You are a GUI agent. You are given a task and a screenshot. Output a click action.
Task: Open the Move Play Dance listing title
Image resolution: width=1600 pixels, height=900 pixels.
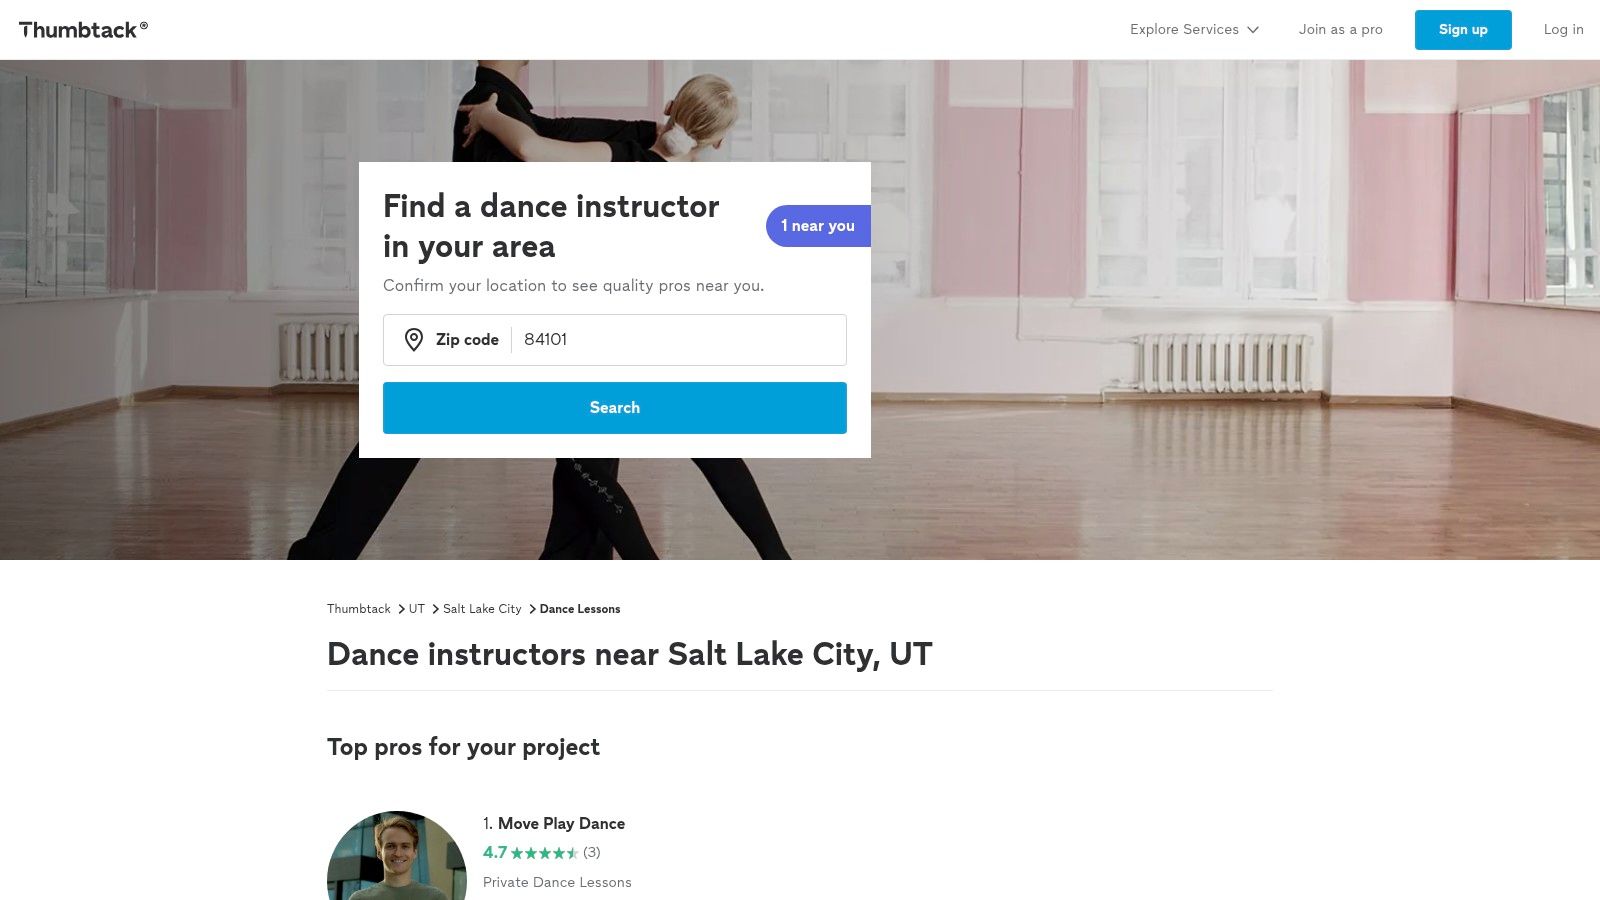click(561, 824)
